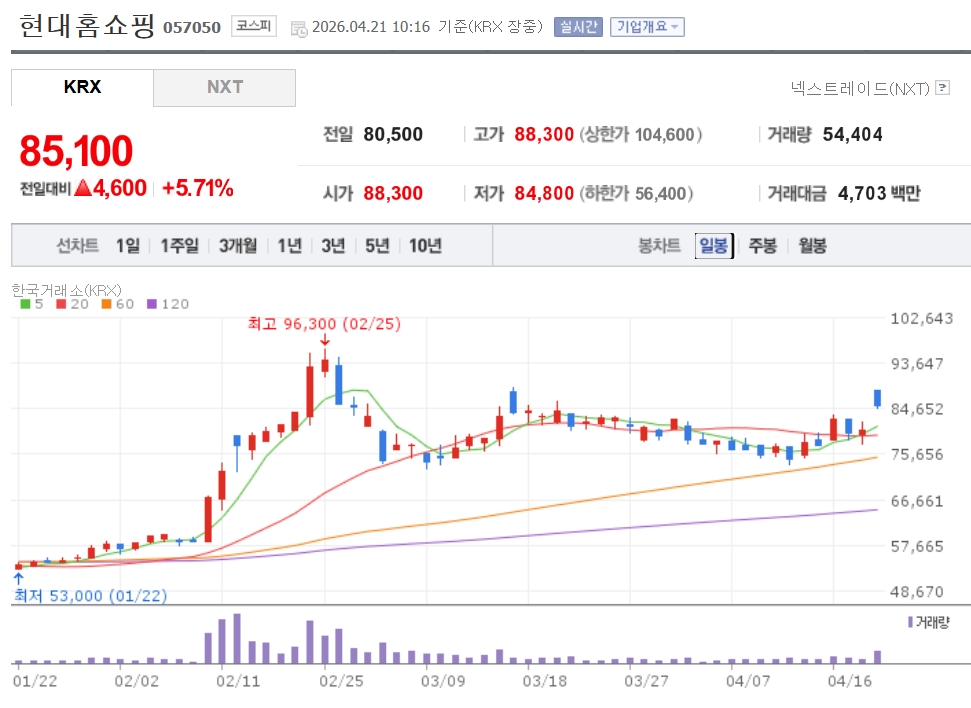
Task: Choose the 3개월 line chart range
Action: (238, 246)
